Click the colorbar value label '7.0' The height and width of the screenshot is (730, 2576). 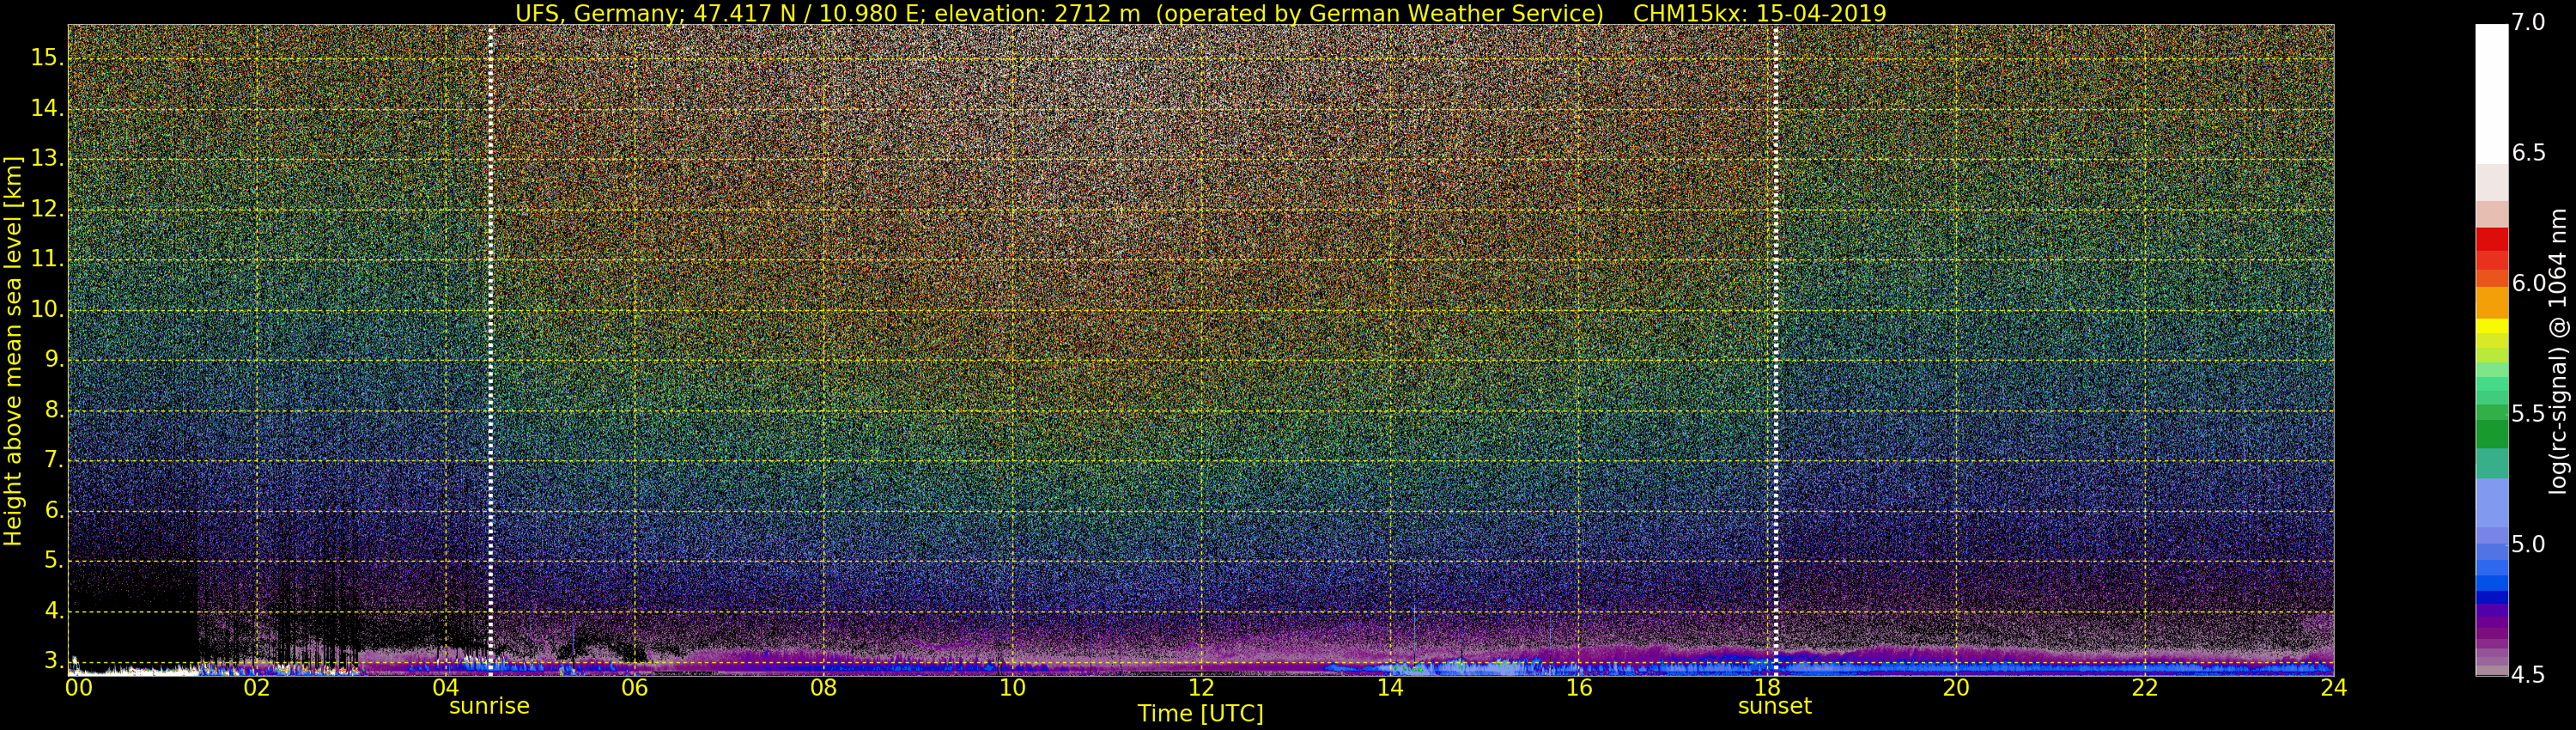[x=2528, y=23]
